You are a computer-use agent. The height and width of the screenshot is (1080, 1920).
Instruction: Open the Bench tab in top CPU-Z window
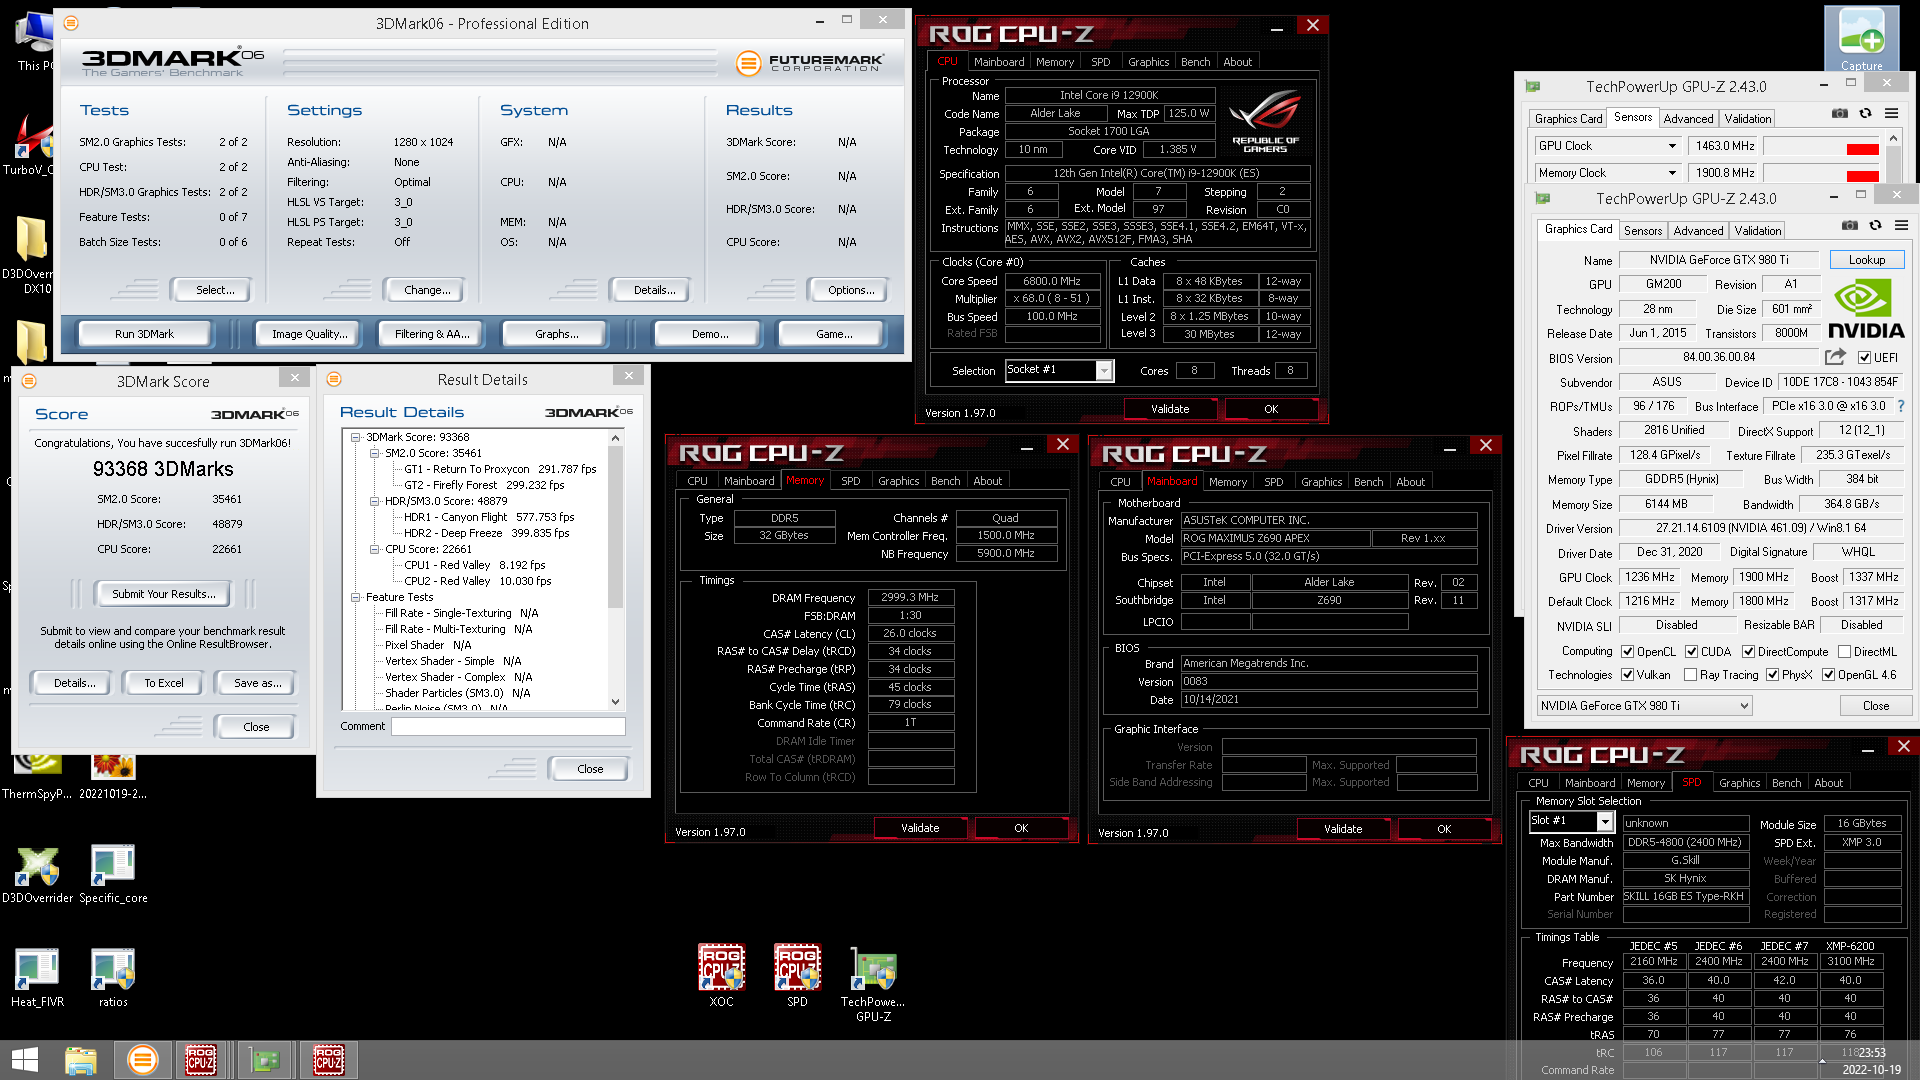click(1195, 62)
